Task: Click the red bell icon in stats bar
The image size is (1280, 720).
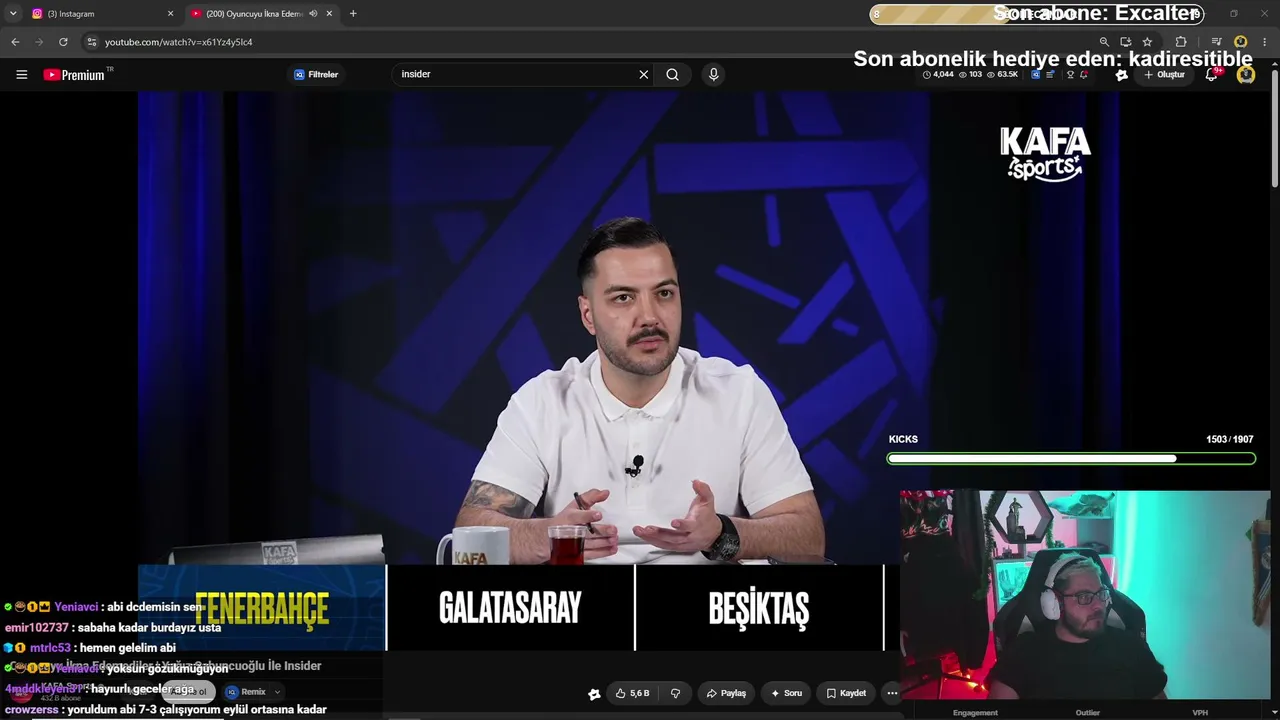Action: point(1084,75)
